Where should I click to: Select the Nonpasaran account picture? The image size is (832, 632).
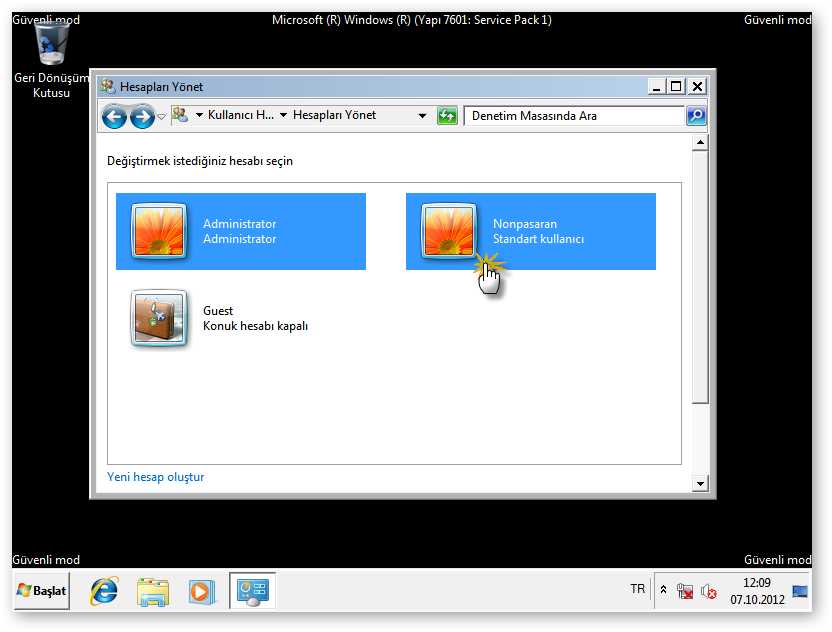[x=448, y=231]
